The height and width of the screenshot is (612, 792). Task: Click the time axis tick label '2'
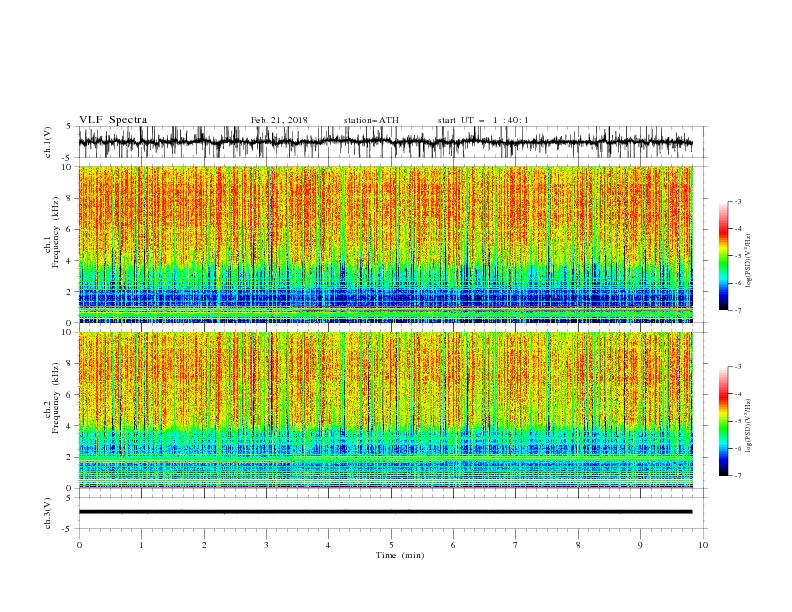click(x=204, y=545)
